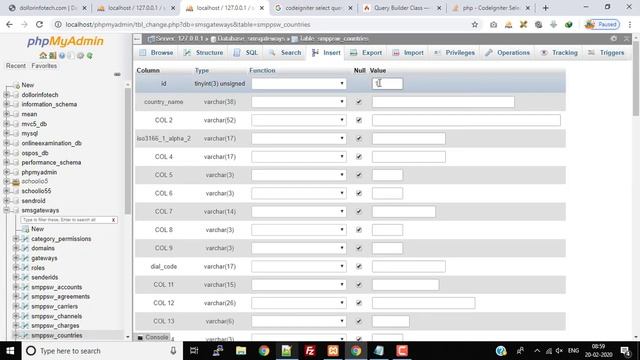
Task: Open the Export tab
Action: click(366, 53)
